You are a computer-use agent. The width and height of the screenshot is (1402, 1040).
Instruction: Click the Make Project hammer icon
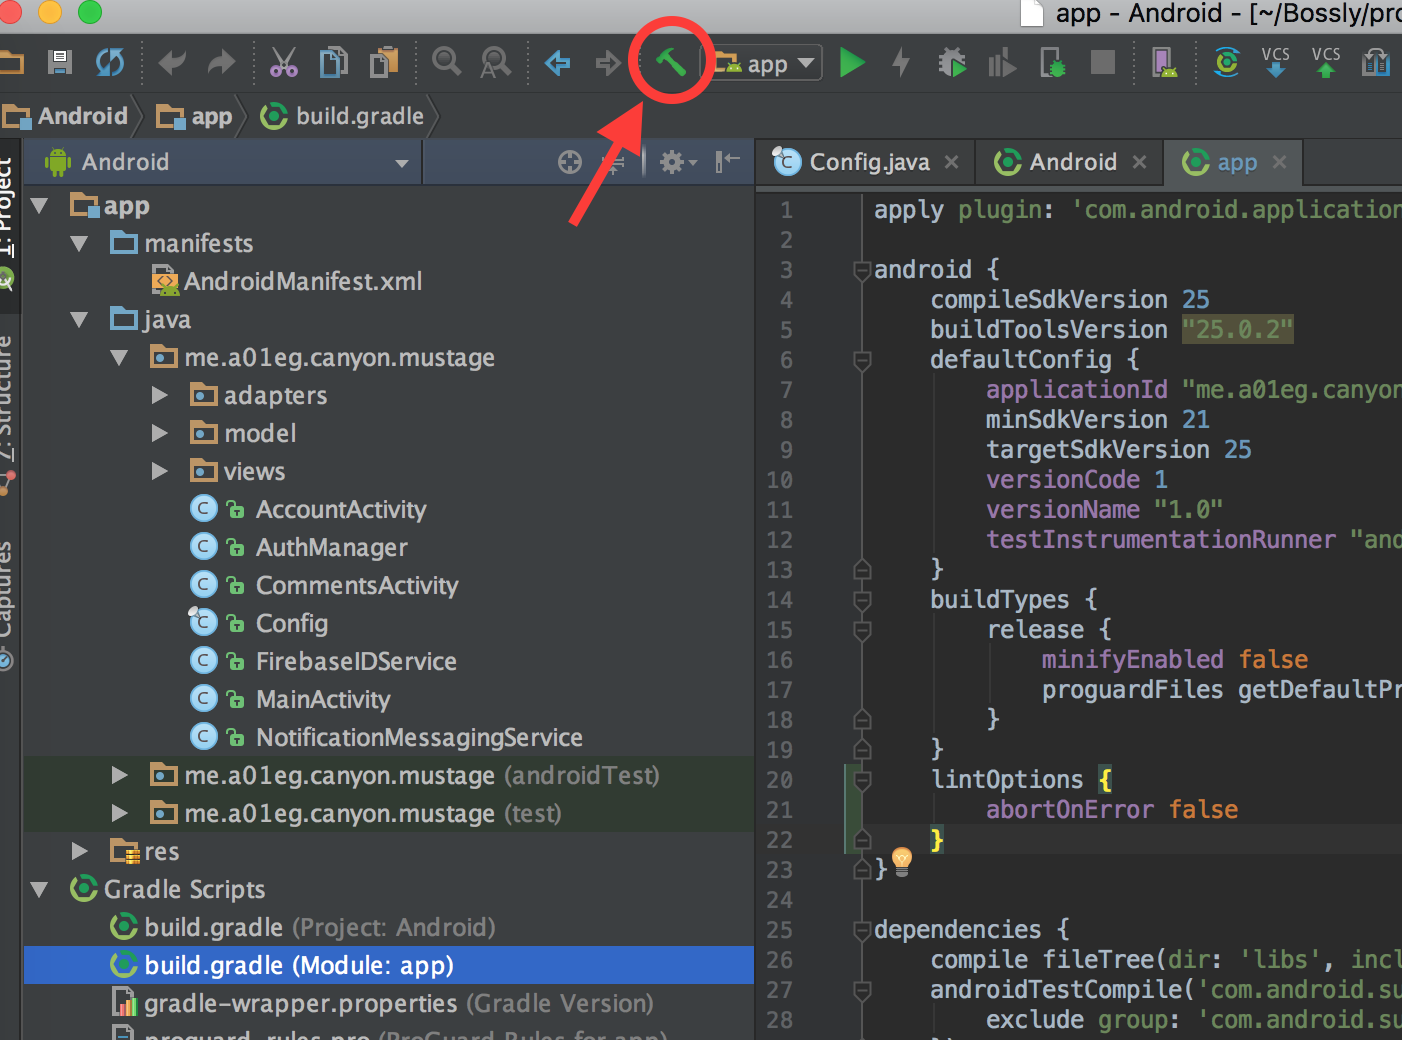(670, 62)
